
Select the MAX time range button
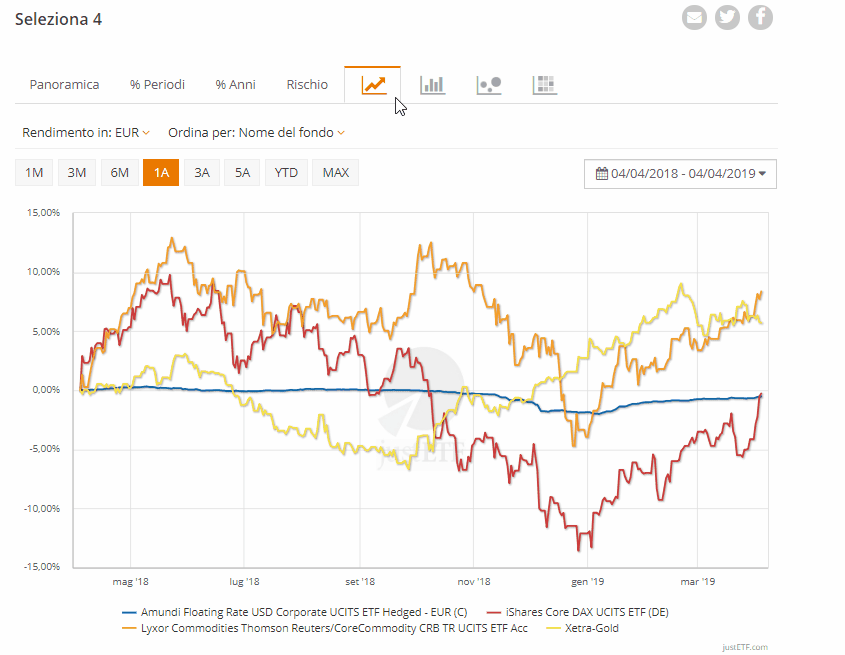pos(335,173)
